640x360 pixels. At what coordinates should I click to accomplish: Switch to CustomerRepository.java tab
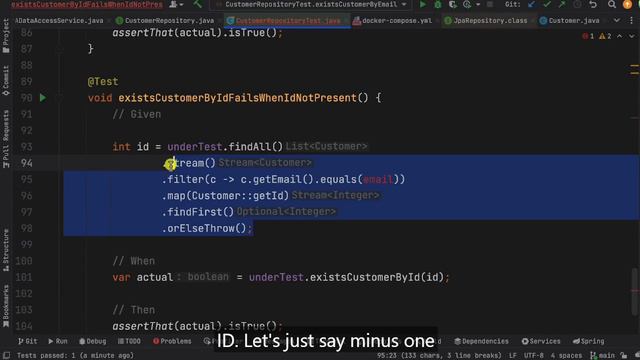coord(165,20)
